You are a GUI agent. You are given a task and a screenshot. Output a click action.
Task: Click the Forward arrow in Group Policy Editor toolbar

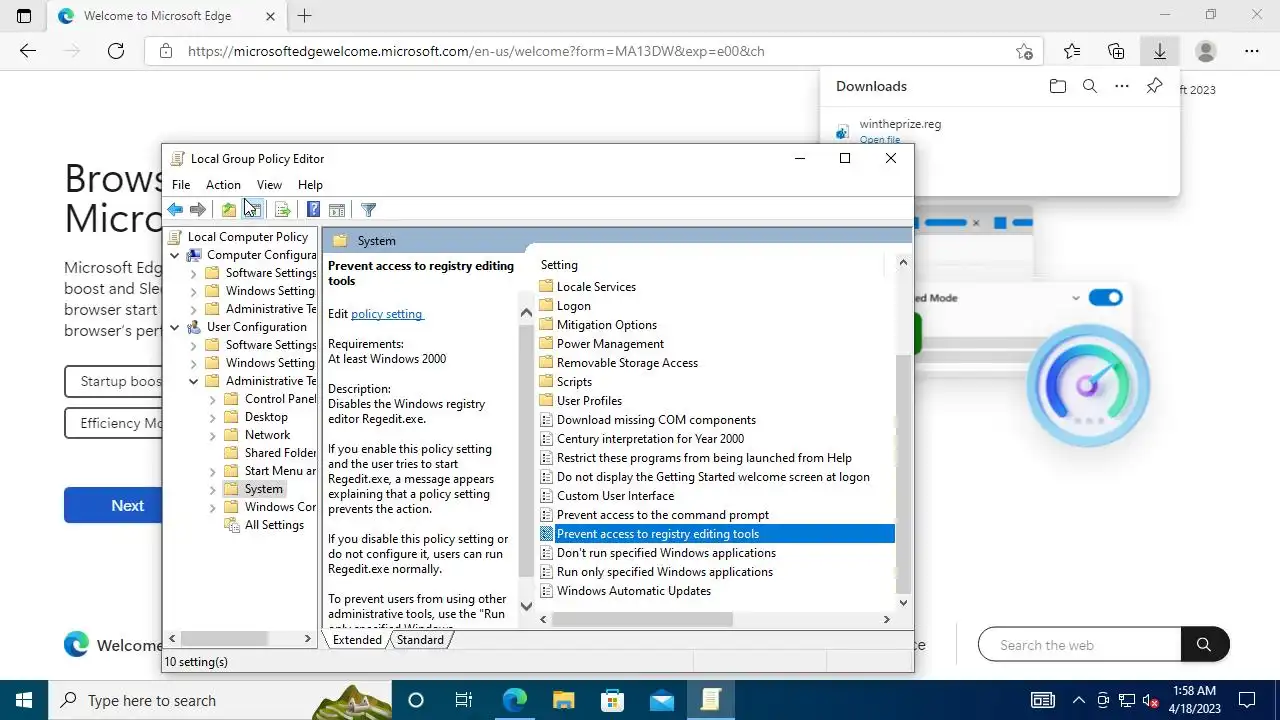(x=198, y=209)
